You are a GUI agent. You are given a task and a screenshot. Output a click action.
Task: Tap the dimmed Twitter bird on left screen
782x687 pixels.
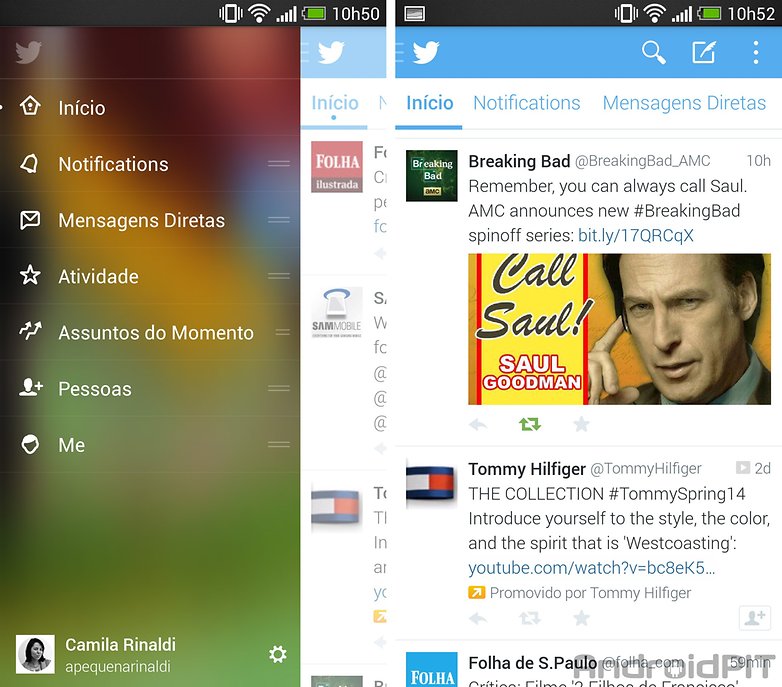pyautogui.click(x=330, y=52)
